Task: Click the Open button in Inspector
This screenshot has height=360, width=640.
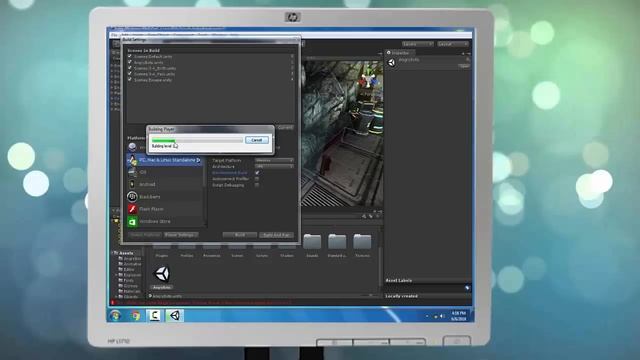Action: 464,66
